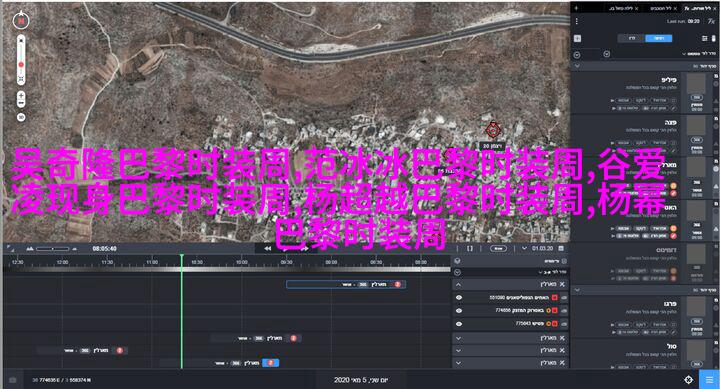The width and height of the screenshot is (720, 389).
Task: Select the timeline clip with the blue badge
Action: pyautogui.click(x=219, y=363)
